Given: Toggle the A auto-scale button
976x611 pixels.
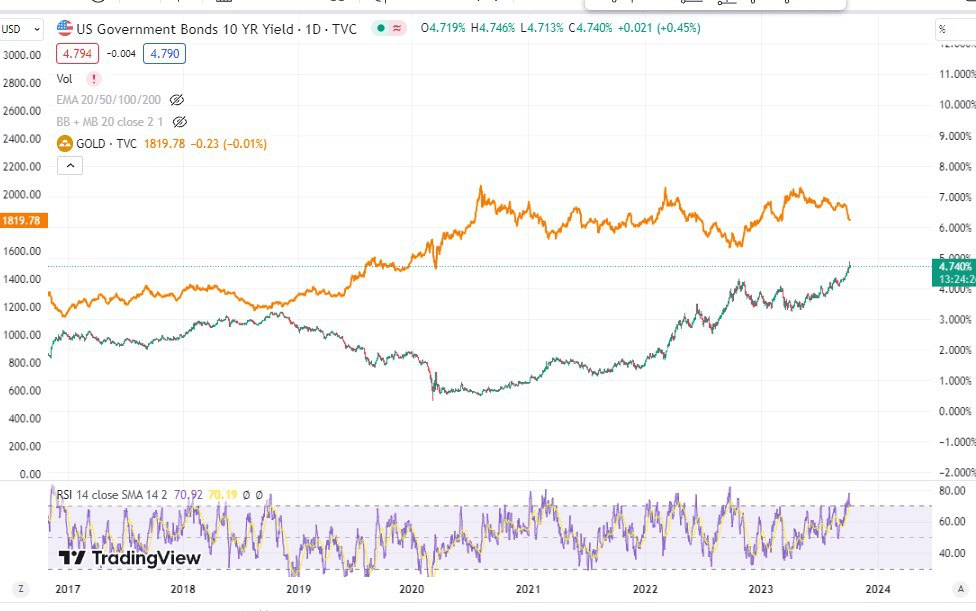Looking at the screenshot, I should tap(960, 589).
